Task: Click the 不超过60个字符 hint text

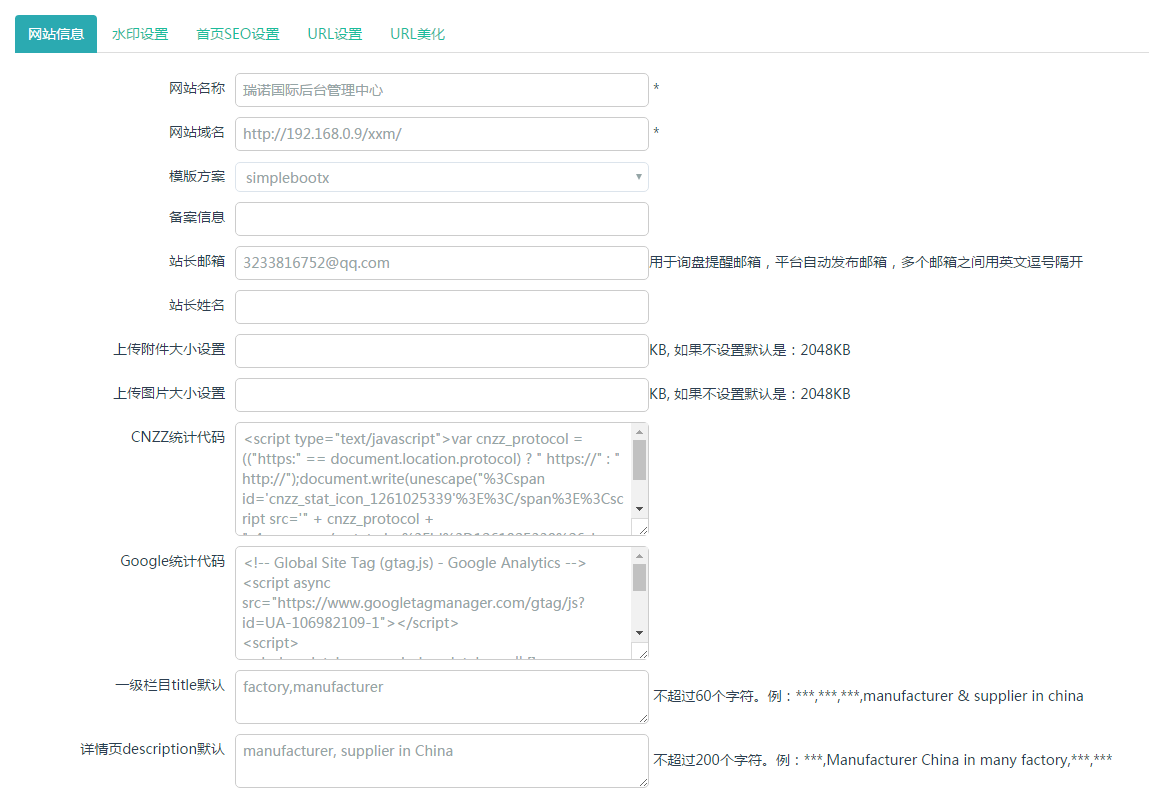Action: pos(868,696)
